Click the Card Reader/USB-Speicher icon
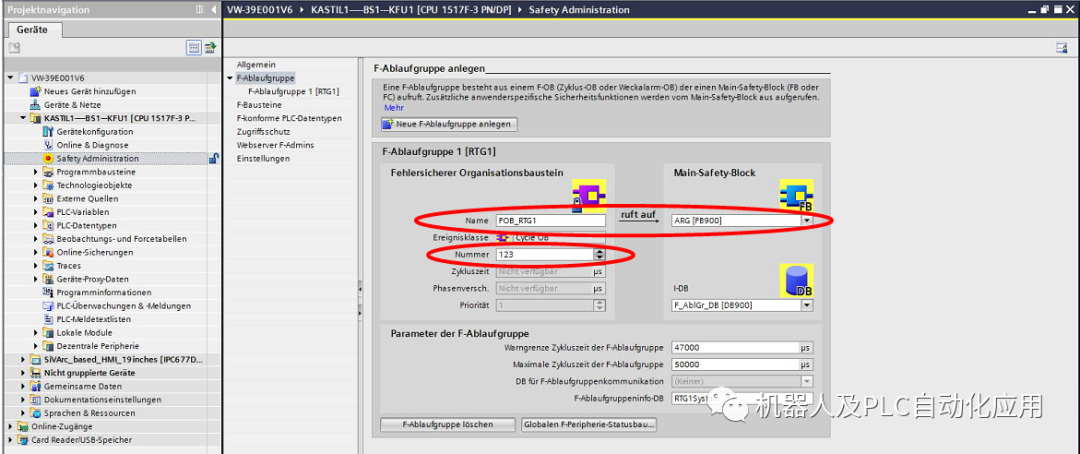1080x454 pixels. 22,440
